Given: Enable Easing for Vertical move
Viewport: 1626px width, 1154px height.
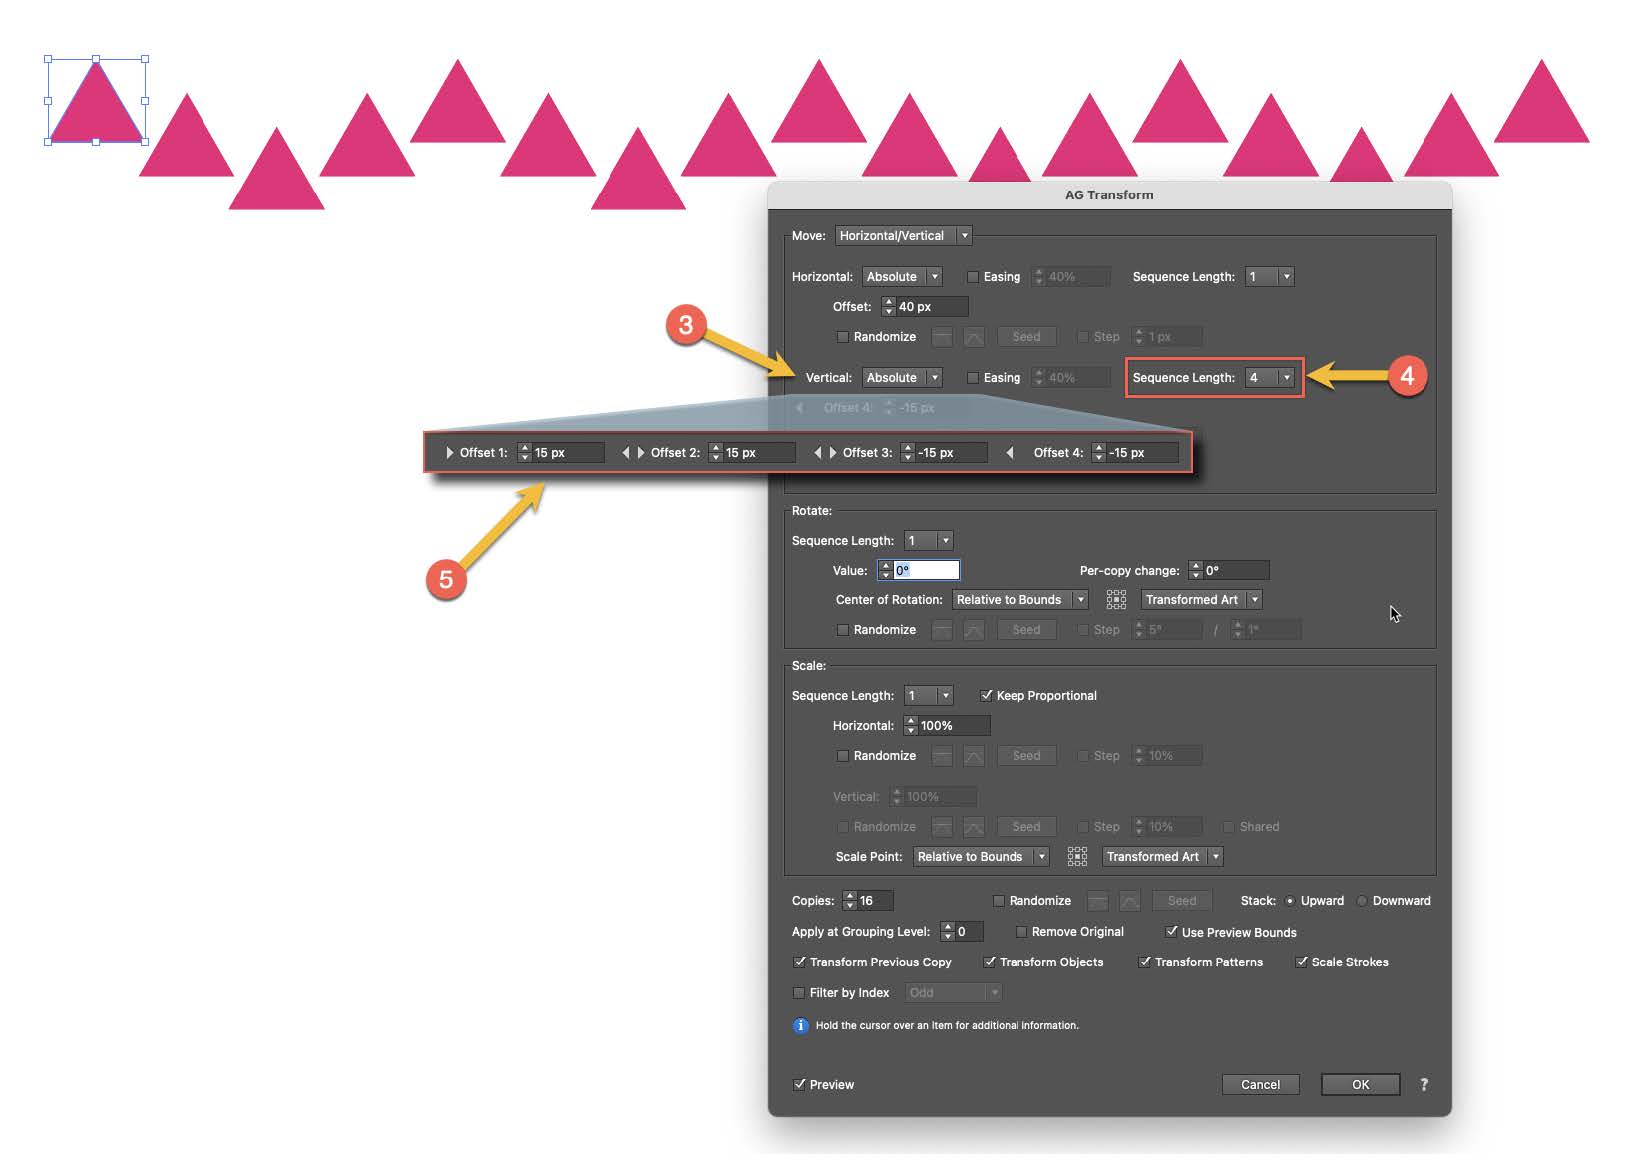Looking at the screenshot, I should pyautogui.click(x=973, y=378).
